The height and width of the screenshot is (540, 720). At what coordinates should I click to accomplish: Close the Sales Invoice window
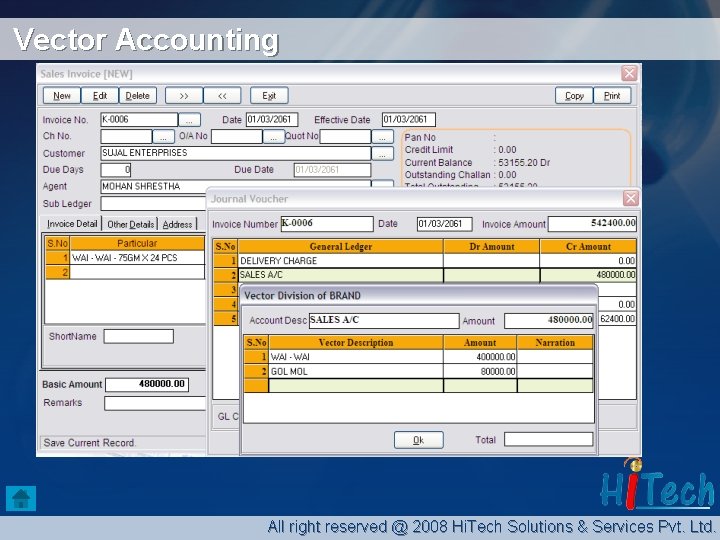[629, 73]
